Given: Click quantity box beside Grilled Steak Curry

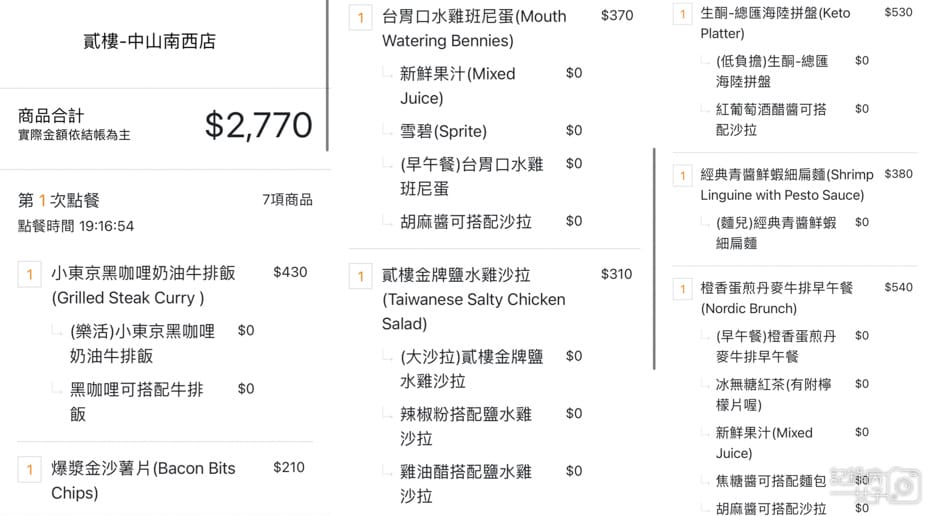Looking at the screenshot, I should click(29, 274).
